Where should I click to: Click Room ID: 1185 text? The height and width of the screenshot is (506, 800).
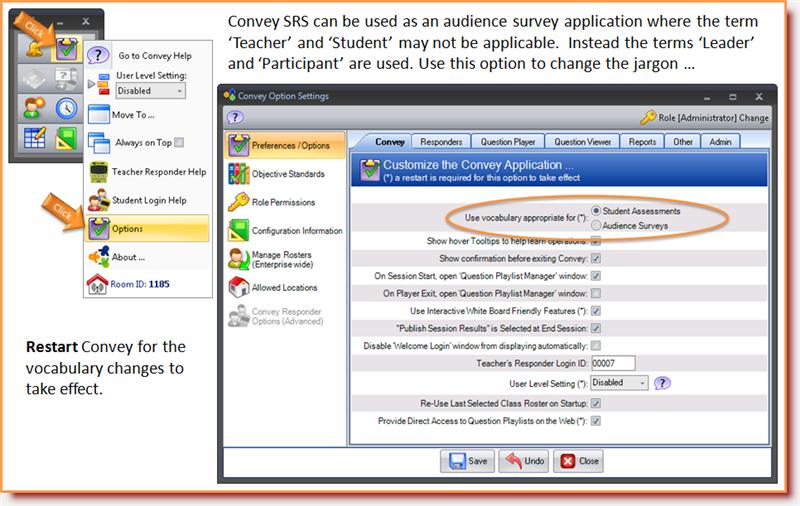[x=140, y=284]
